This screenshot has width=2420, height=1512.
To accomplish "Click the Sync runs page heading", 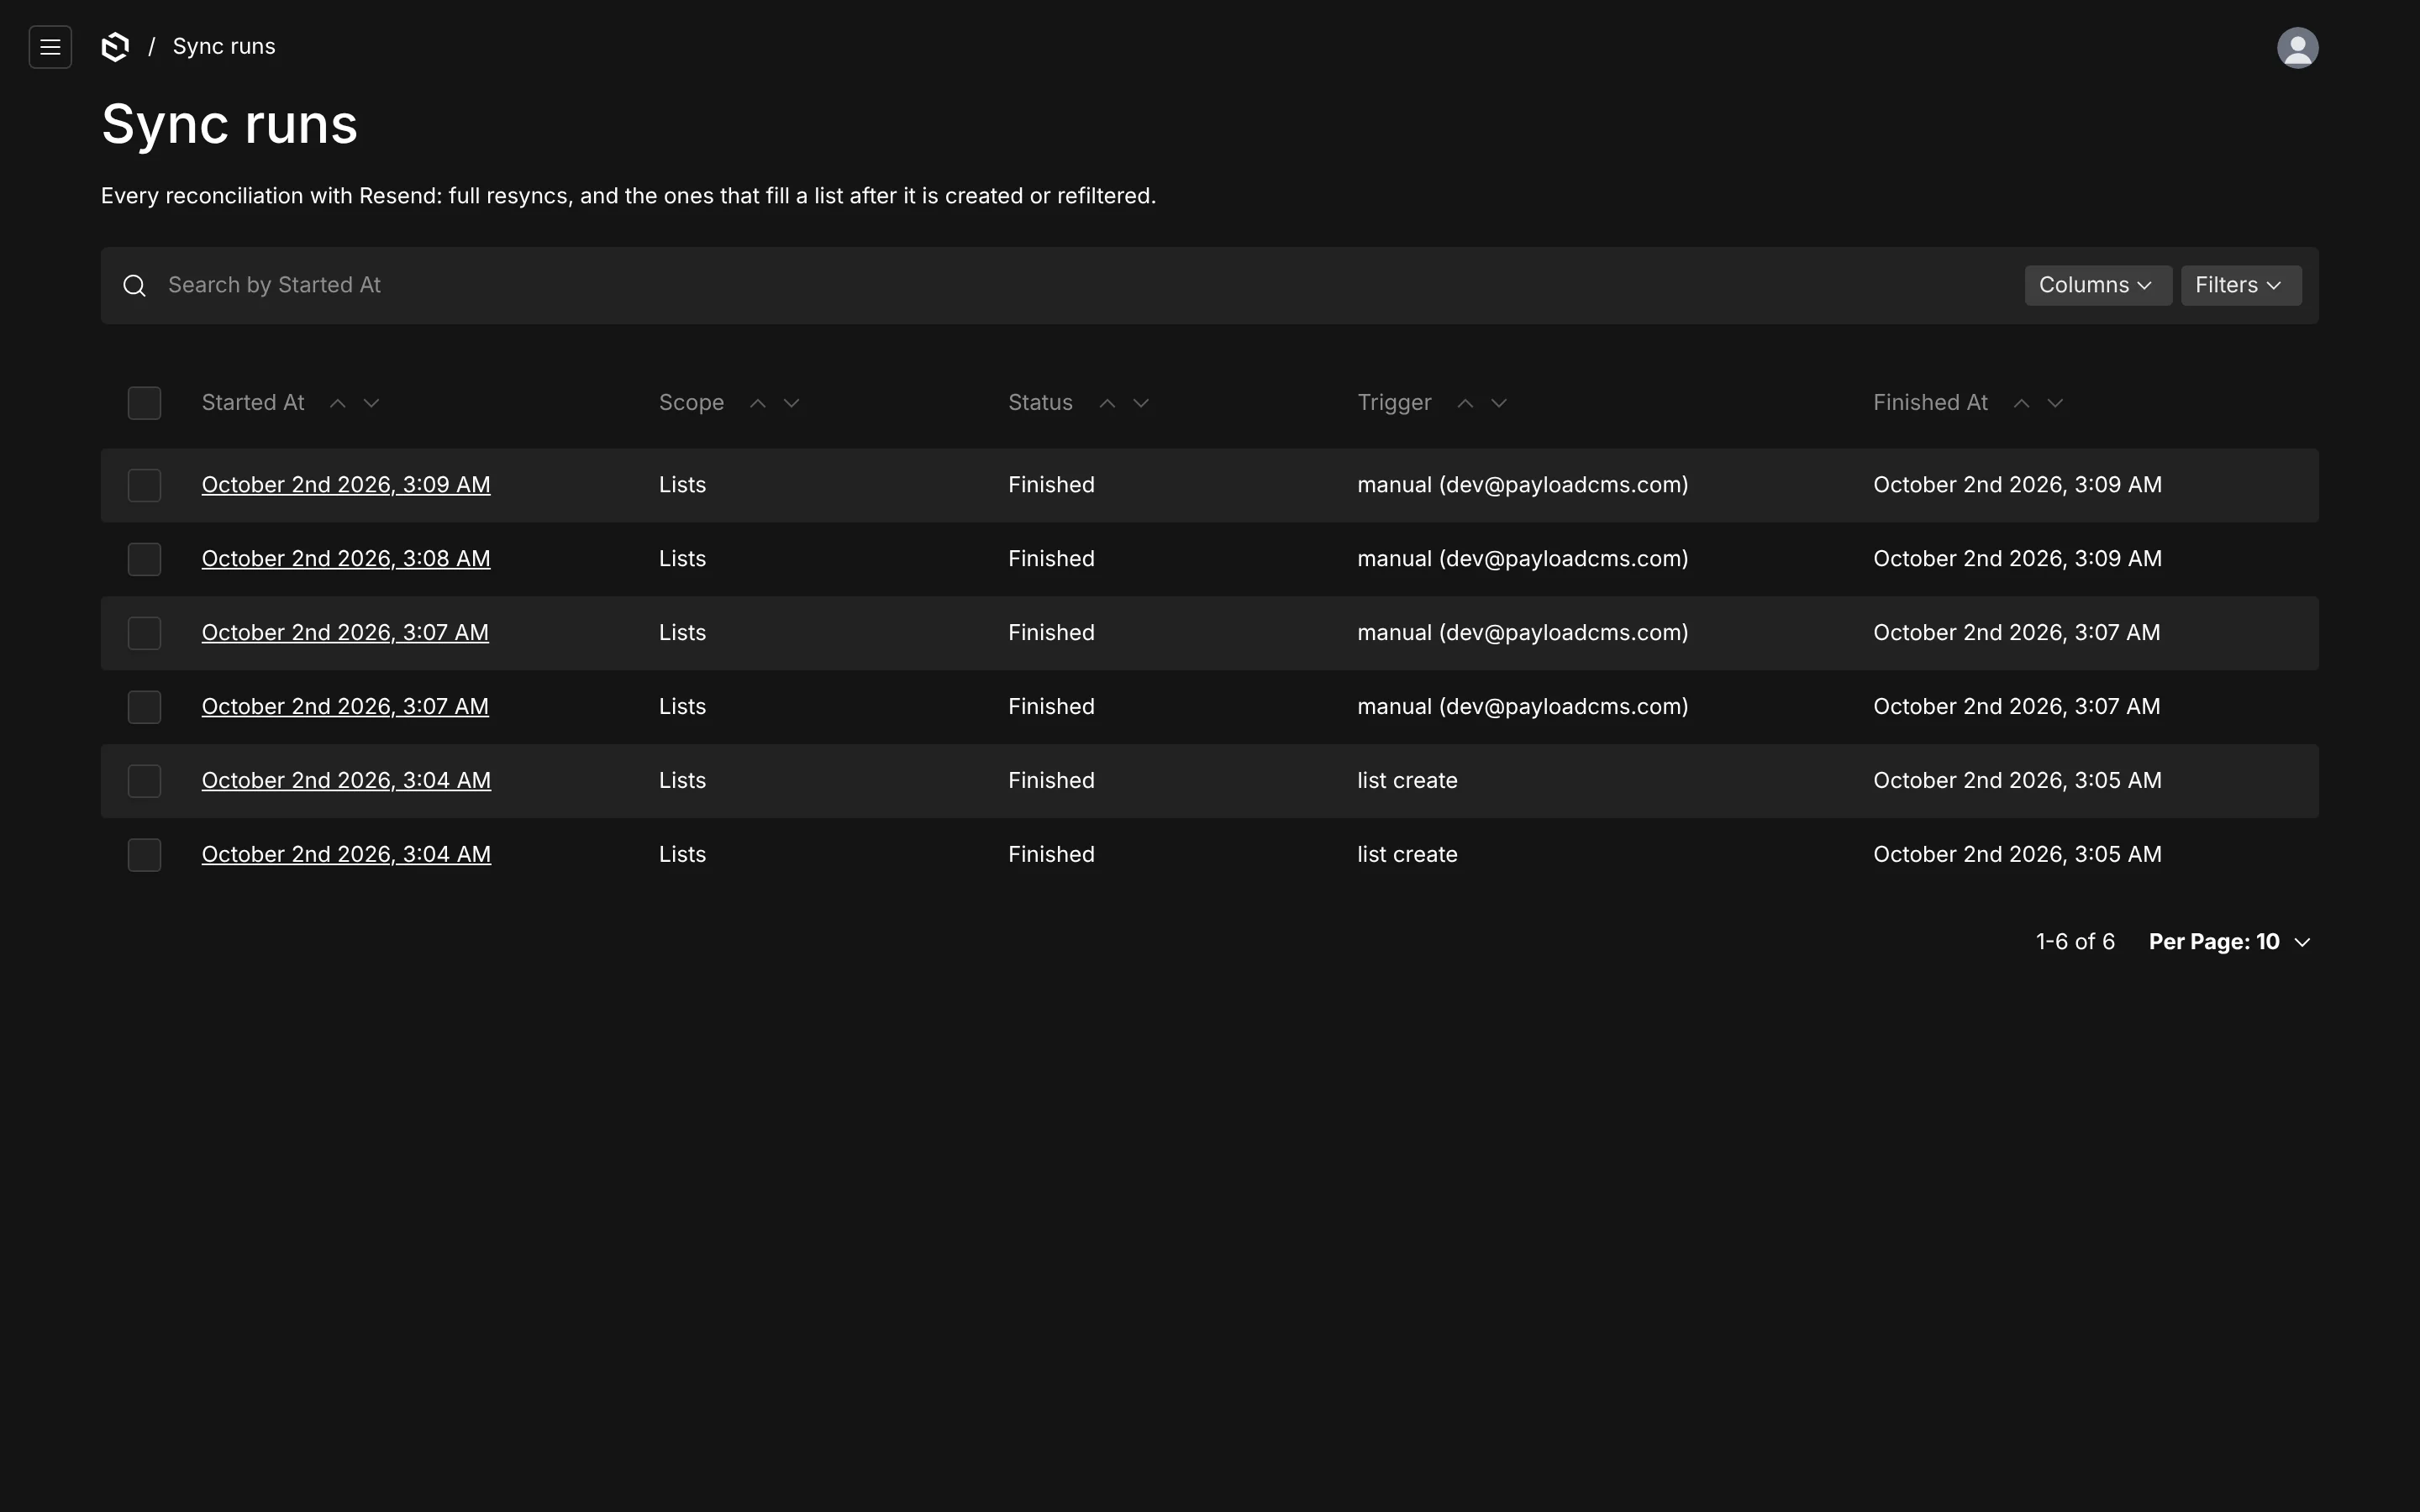I will point(230,125).
